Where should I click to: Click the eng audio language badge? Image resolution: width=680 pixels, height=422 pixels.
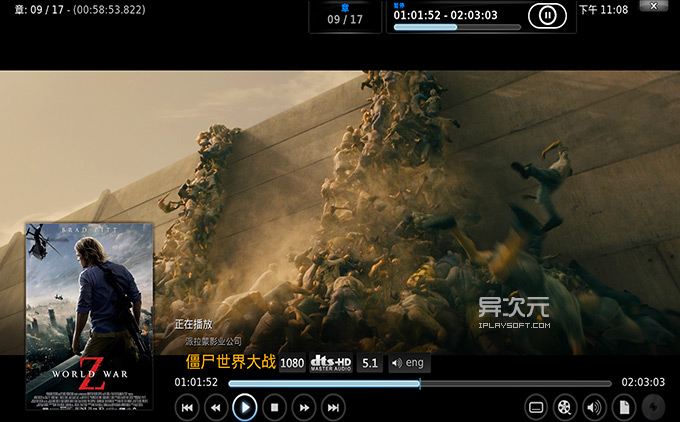(409, 363)
